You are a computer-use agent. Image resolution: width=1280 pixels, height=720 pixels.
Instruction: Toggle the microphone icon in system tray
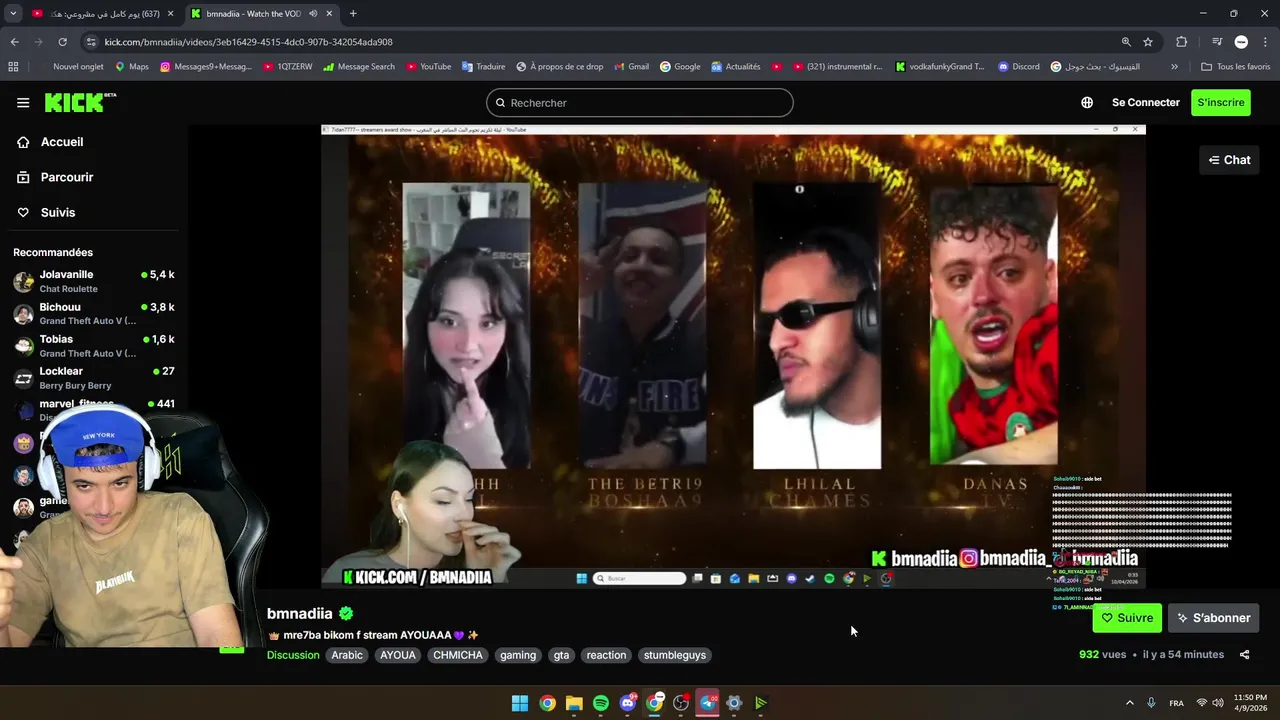click(1152, 703)
